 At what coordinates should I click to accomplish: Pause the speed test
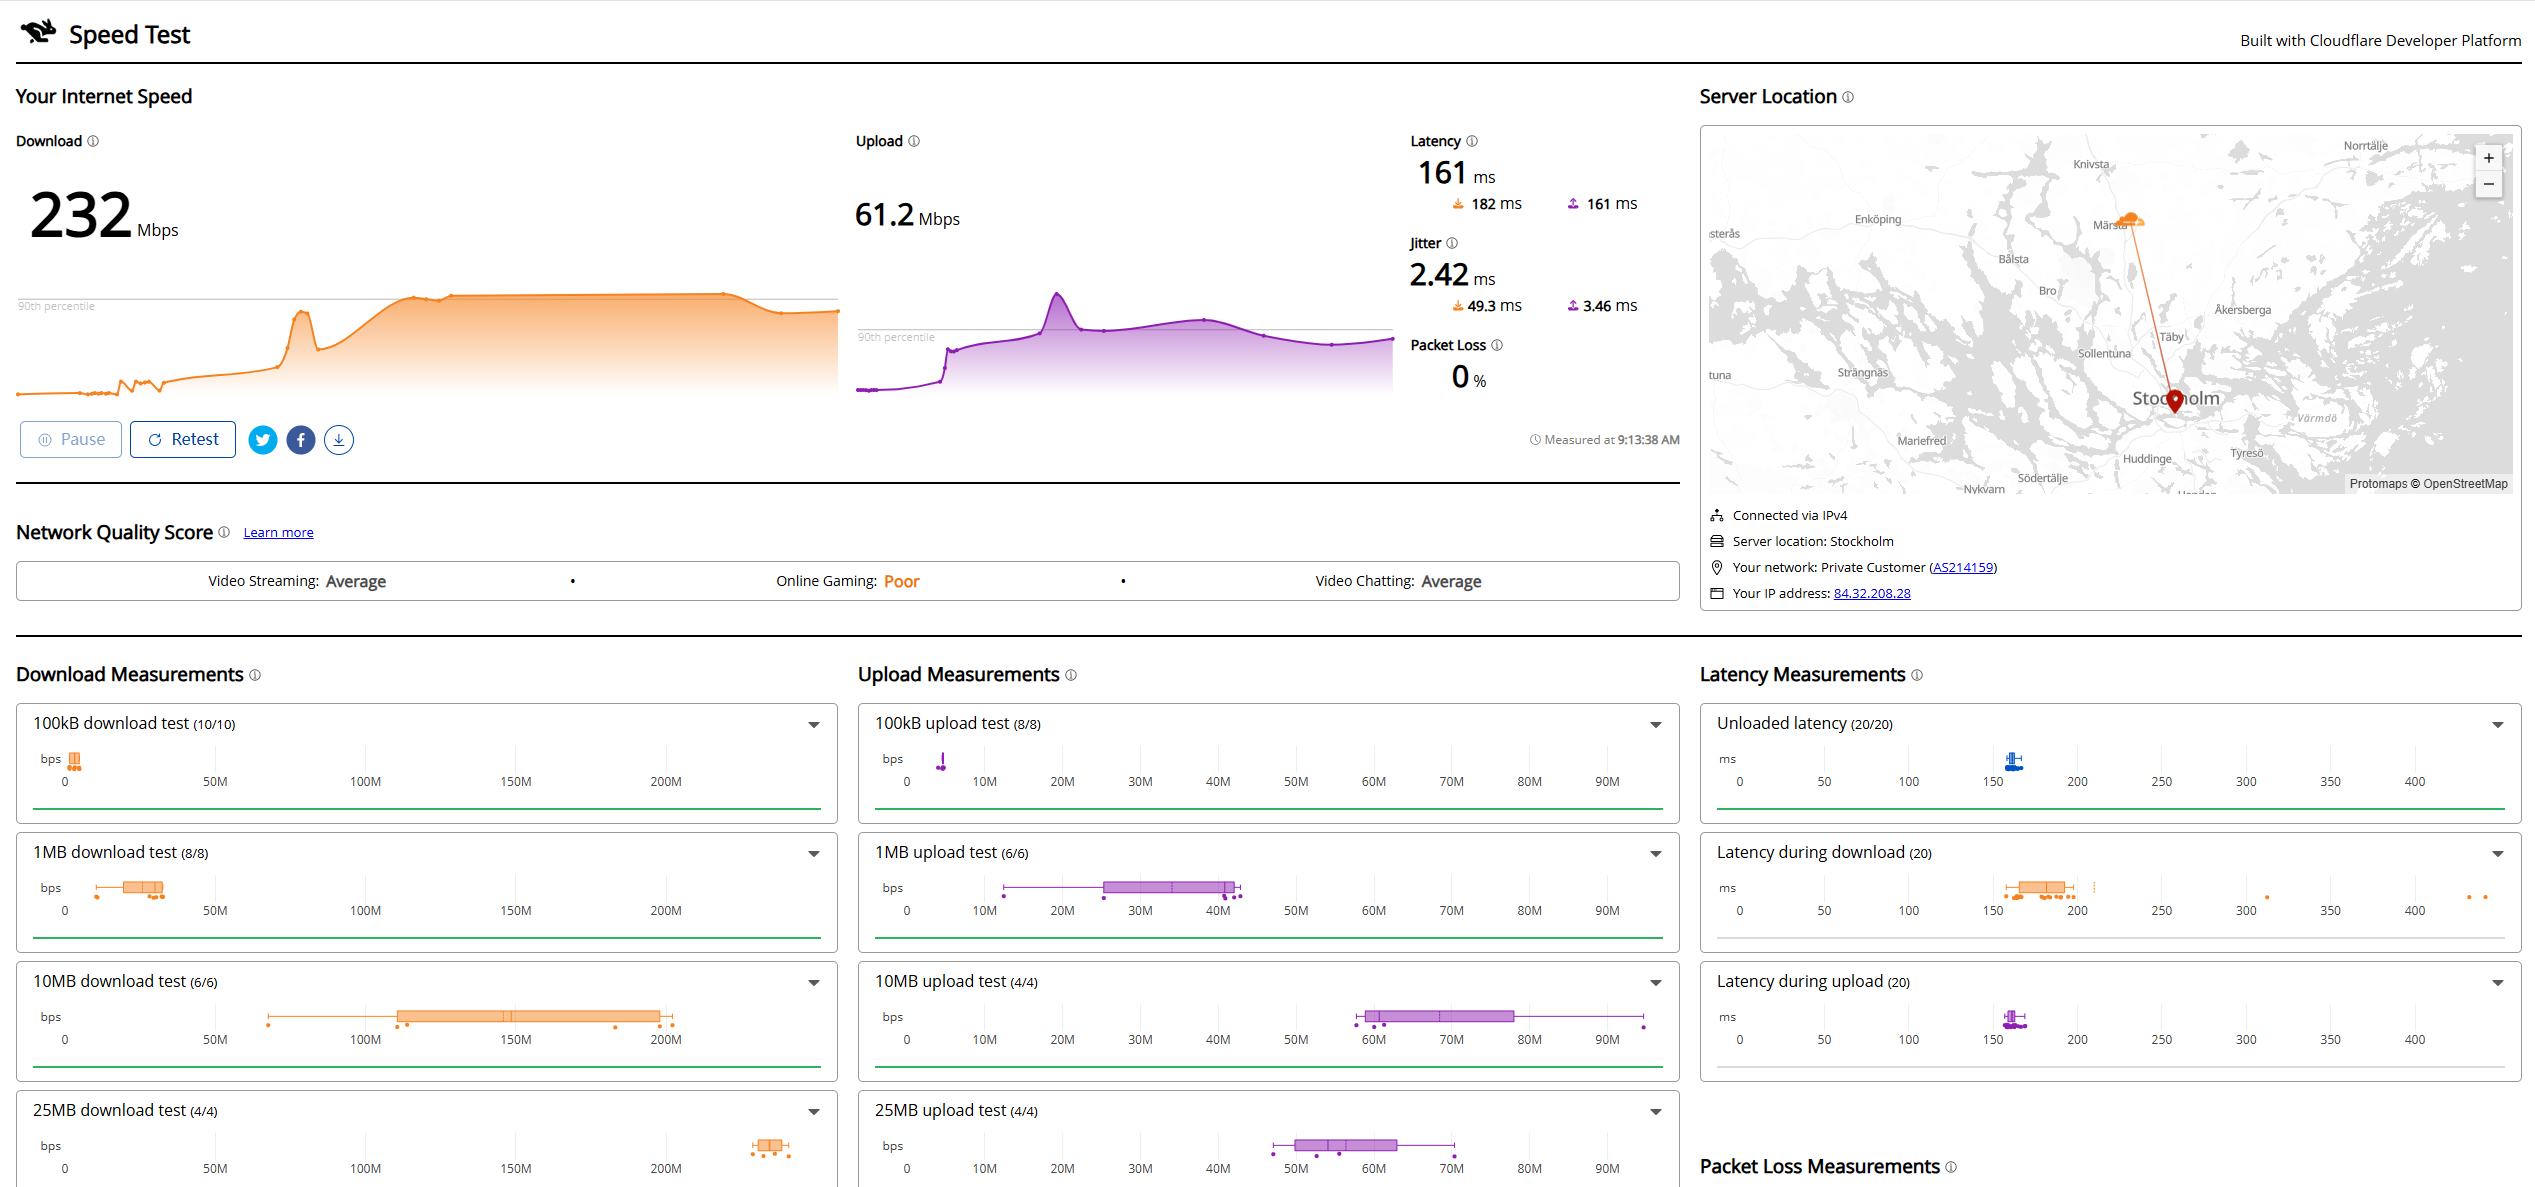71,440
